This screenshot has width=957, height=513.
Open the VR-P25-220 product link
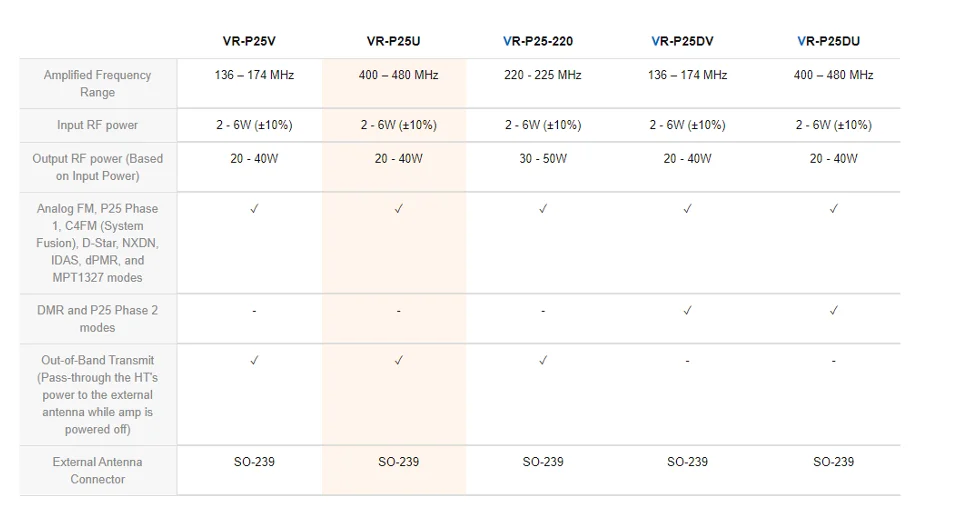coord(538,41)
